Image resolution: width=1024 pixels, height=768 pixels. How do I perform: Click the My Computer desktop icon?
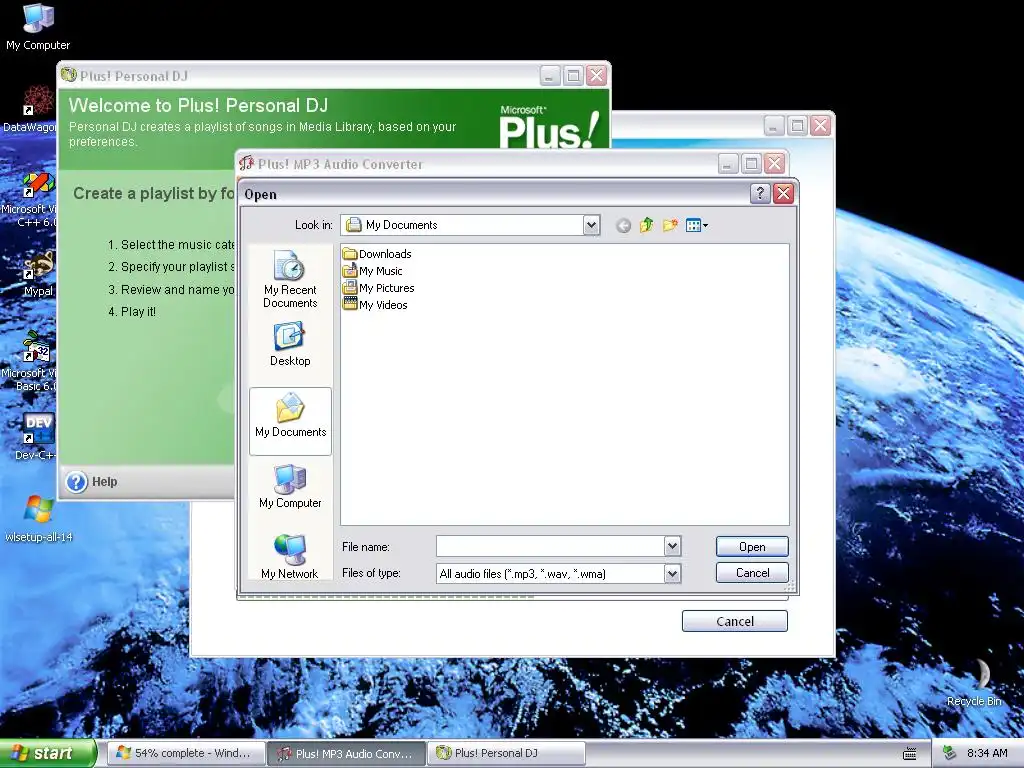(38, 27)
